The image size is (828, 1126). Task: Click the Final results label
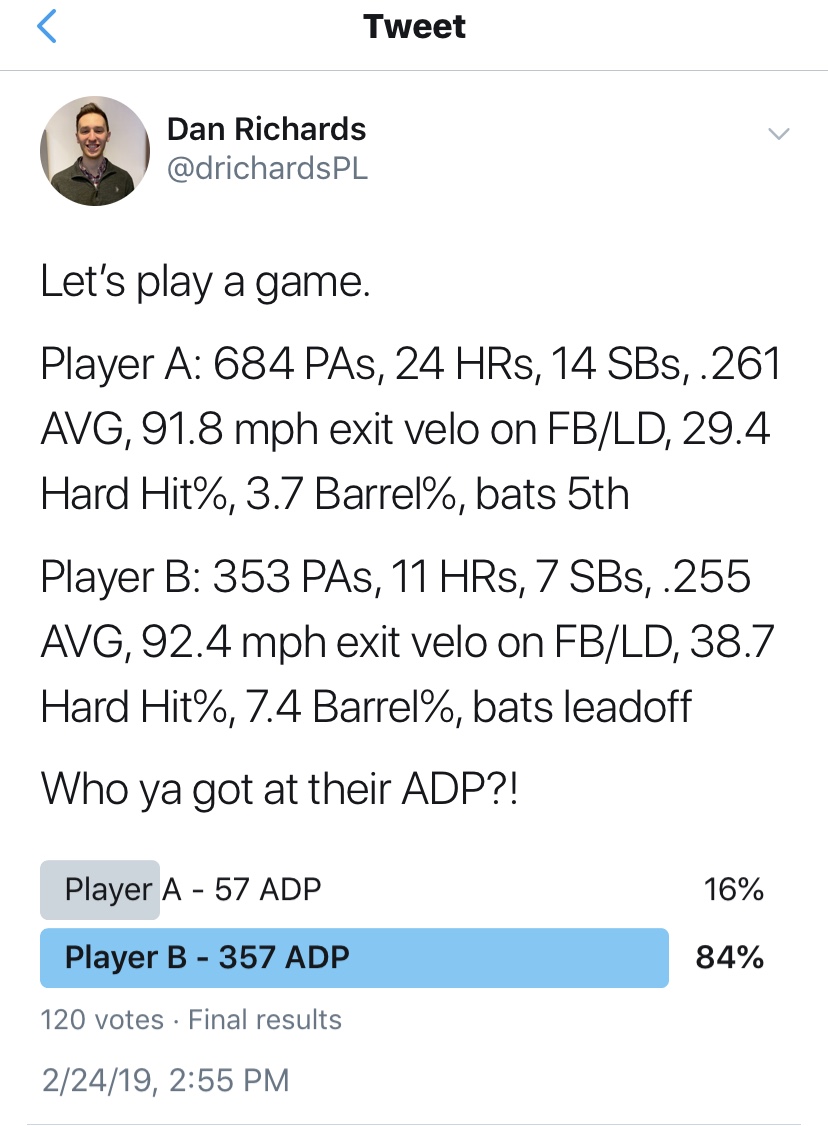click(265, 1020)
